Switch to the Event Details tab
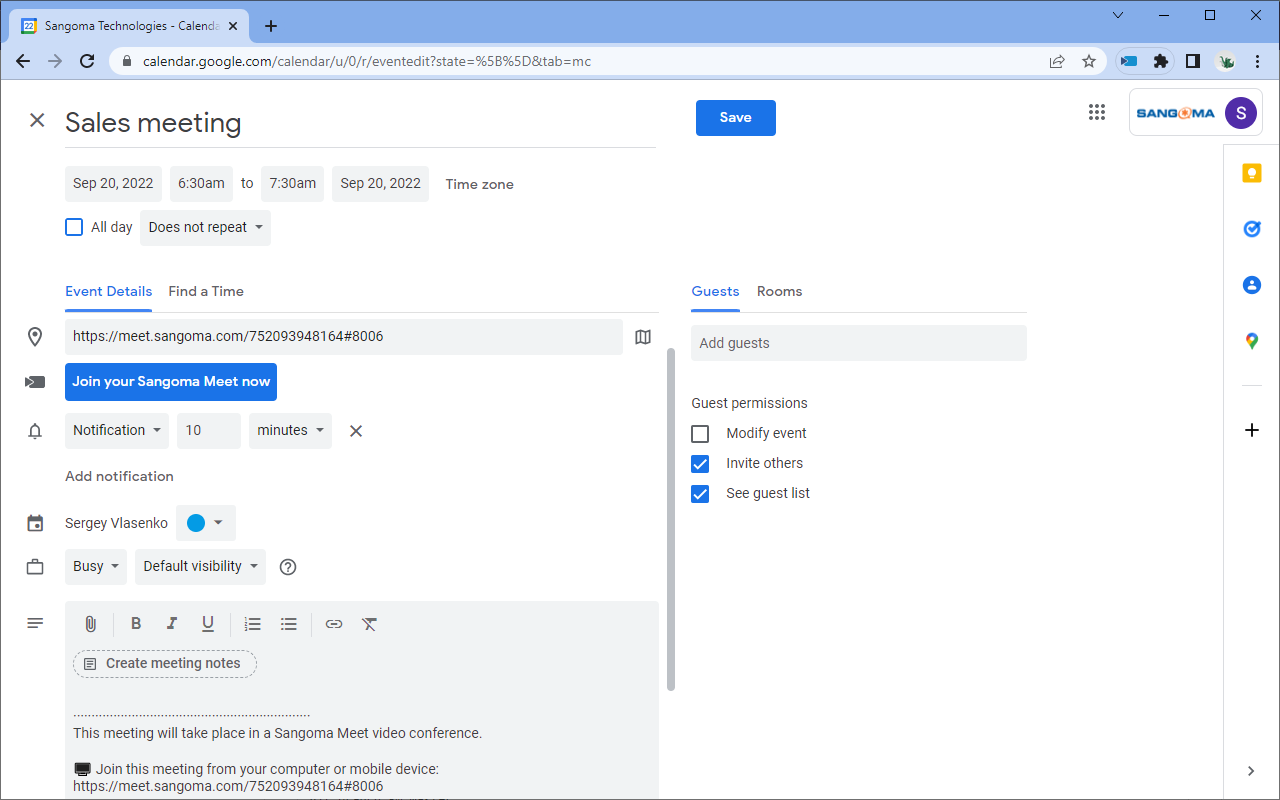The image size is (1280, 800). point(109,292)
